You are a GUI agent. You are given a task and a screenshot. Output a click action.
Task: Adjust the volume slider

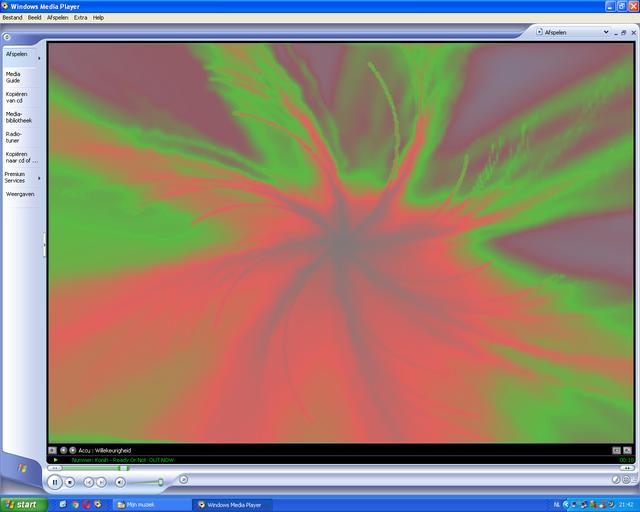[x=160, y=482]
